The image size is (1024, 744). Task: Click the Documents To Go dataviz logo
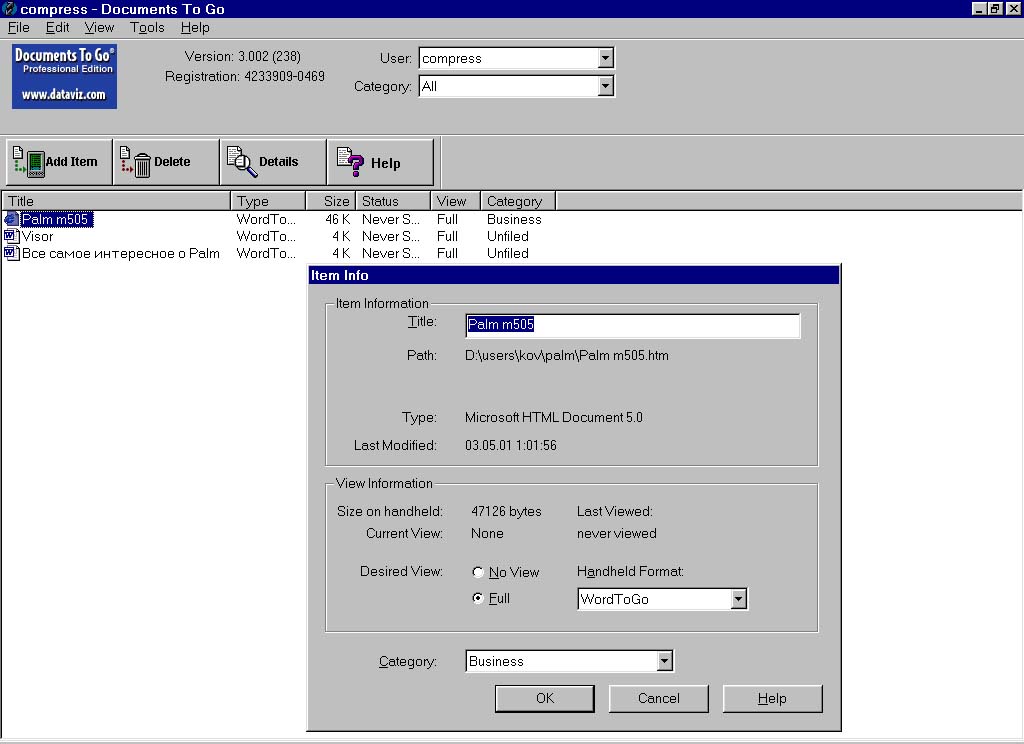[x=64, y=76]
